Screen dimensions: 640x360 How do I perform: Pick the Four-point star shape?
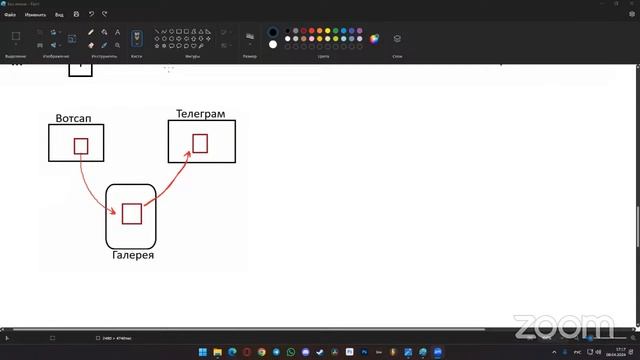tap(208, 39)
